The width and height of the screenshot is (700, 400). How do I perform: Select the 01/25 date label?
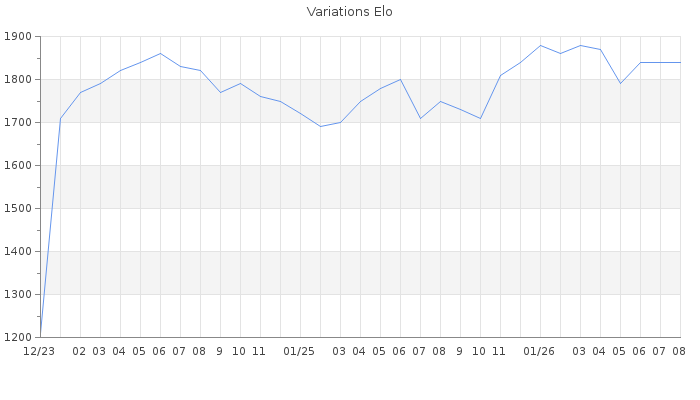[x=299, y=351]
